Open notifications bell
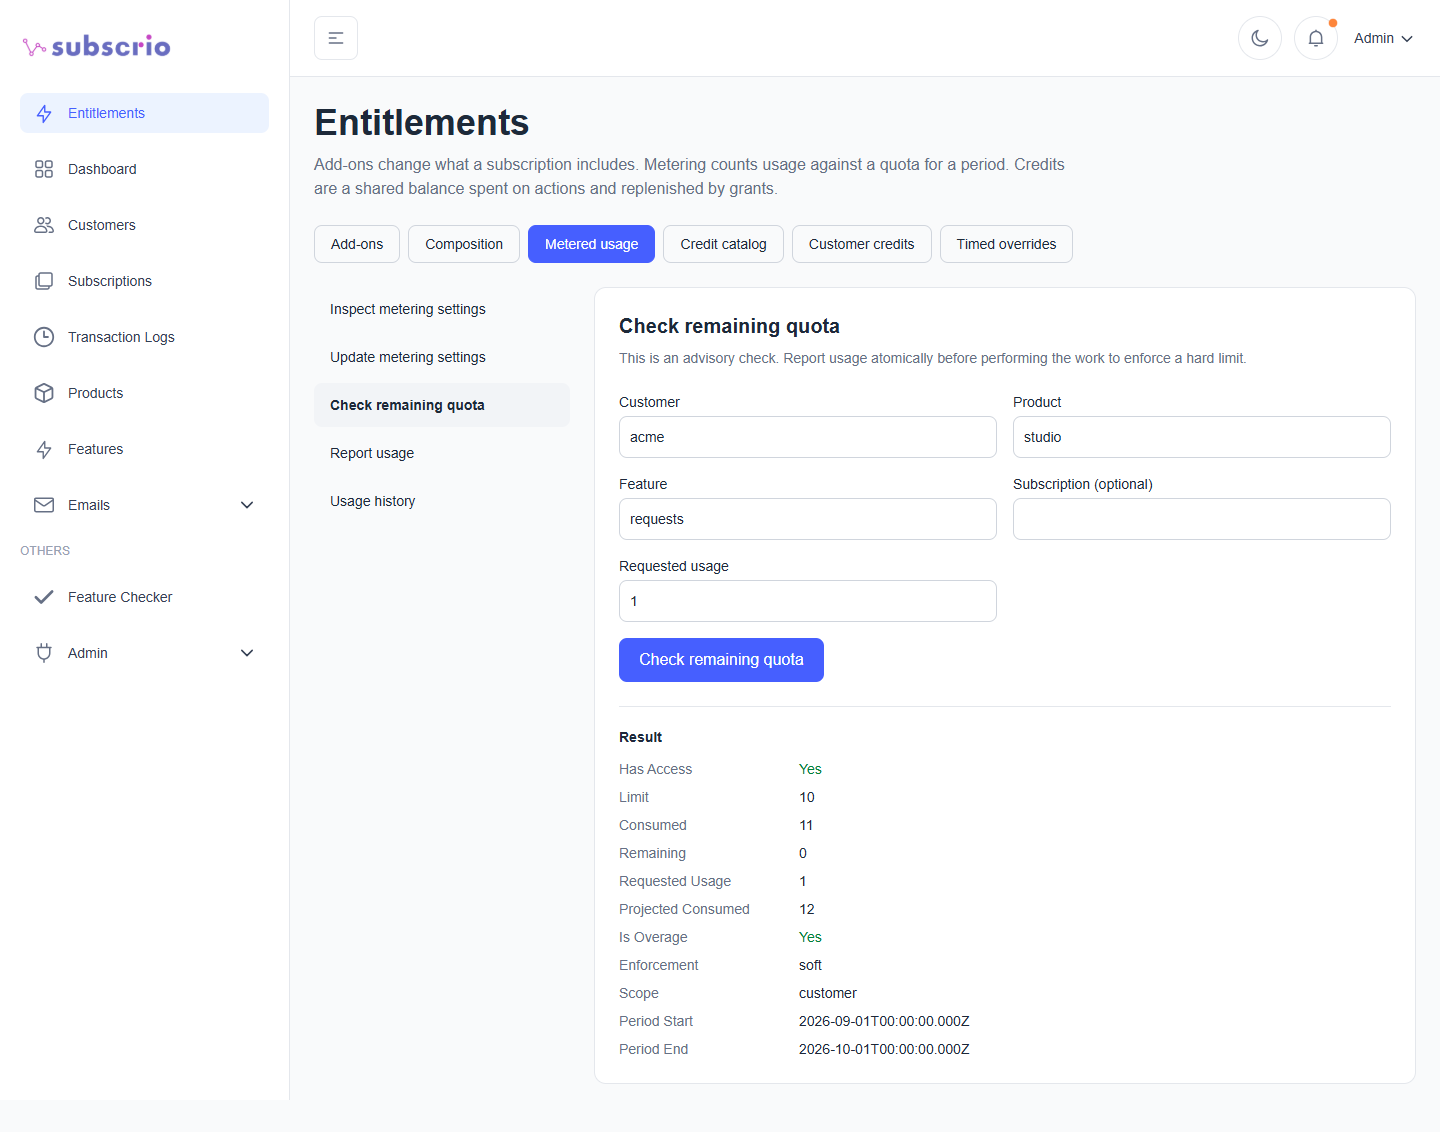Image resolution: width=1440 pixels, height=1132 pixels. (x=1316, y=38)
